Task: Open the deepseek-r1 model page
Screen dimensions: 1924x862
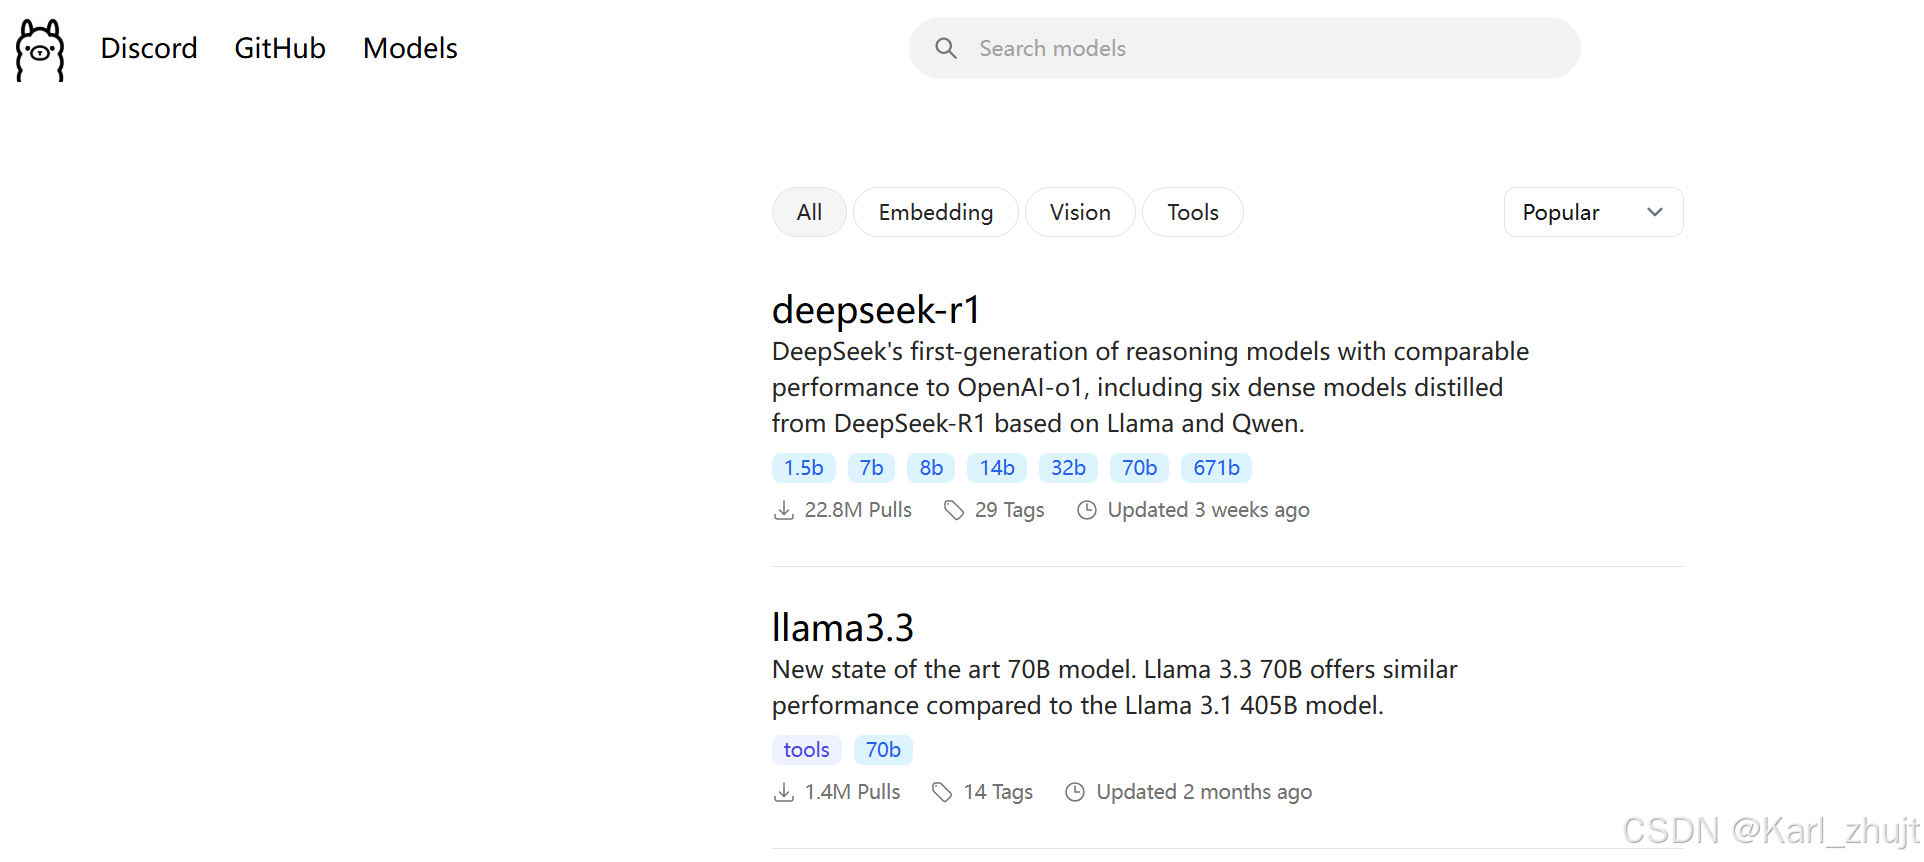Action: click(x=876, y=310)
